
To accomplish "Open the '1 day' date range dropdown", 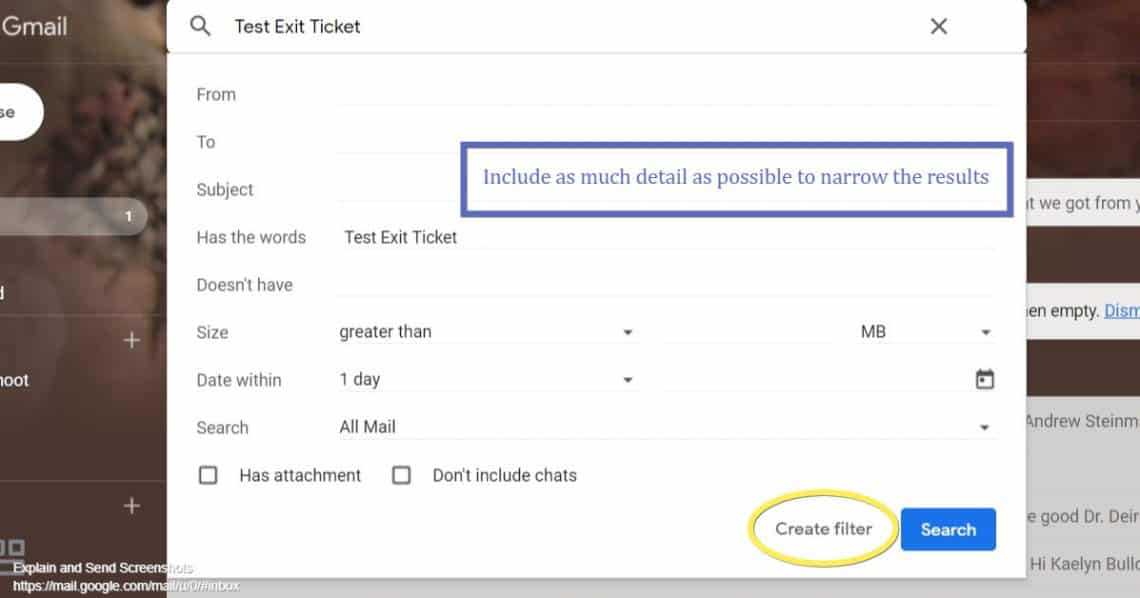I will (627, 379).
